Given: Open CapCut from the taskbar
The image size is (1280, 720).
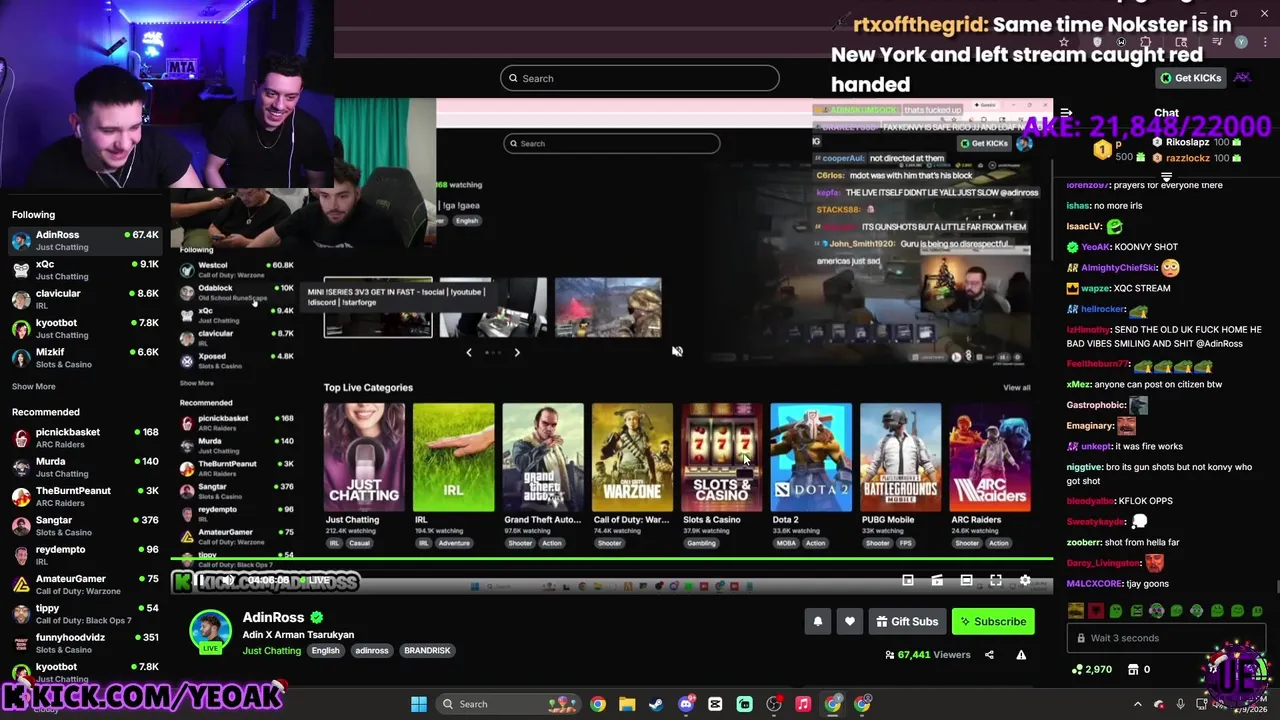Looking at the screenshot, I should 715,704.
